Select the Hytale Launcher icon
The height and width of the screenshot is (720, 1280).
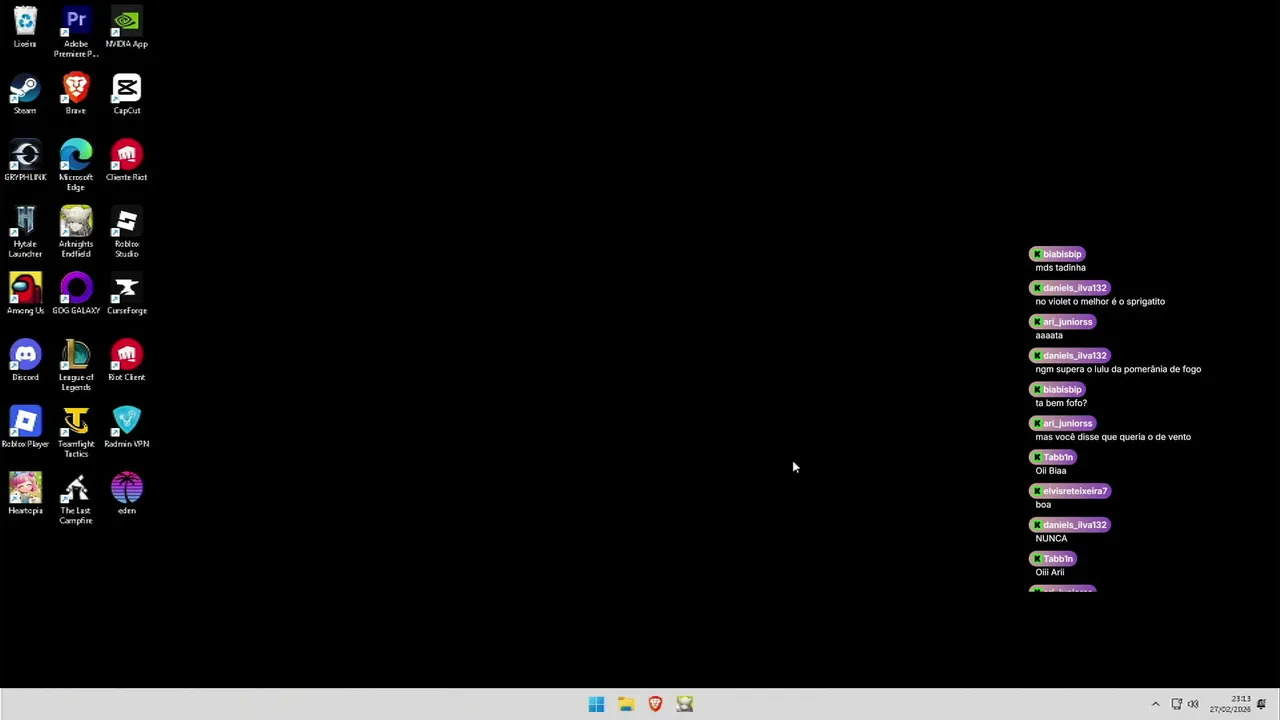tap(25, 232)
